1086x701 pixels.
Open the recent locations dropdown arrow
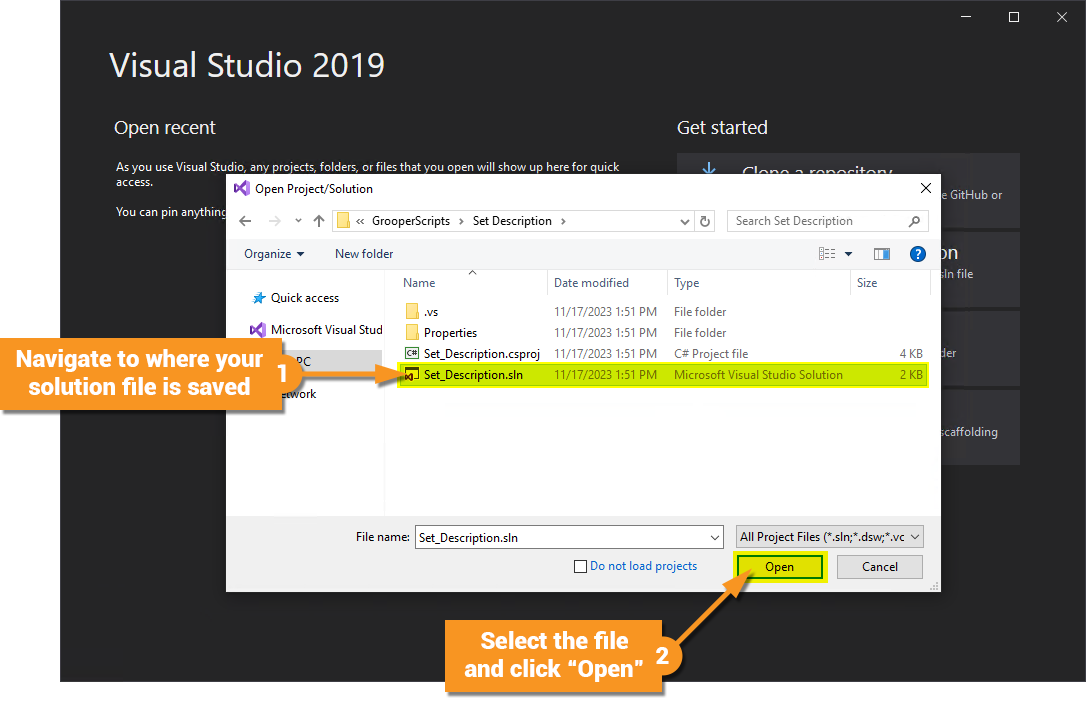(x=298, y=221)
